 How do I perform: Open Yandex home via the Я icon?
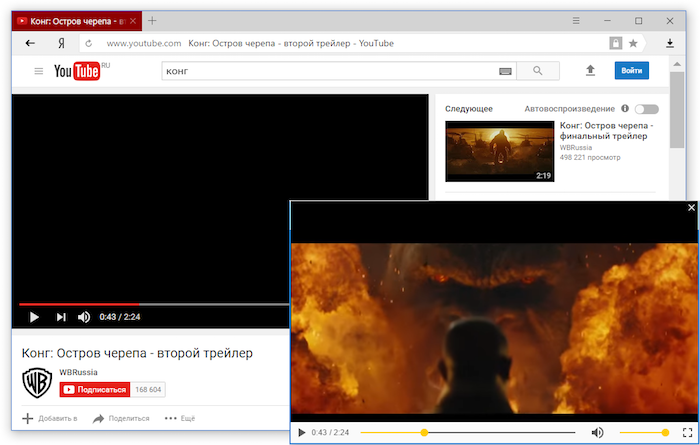coord(61,43)
